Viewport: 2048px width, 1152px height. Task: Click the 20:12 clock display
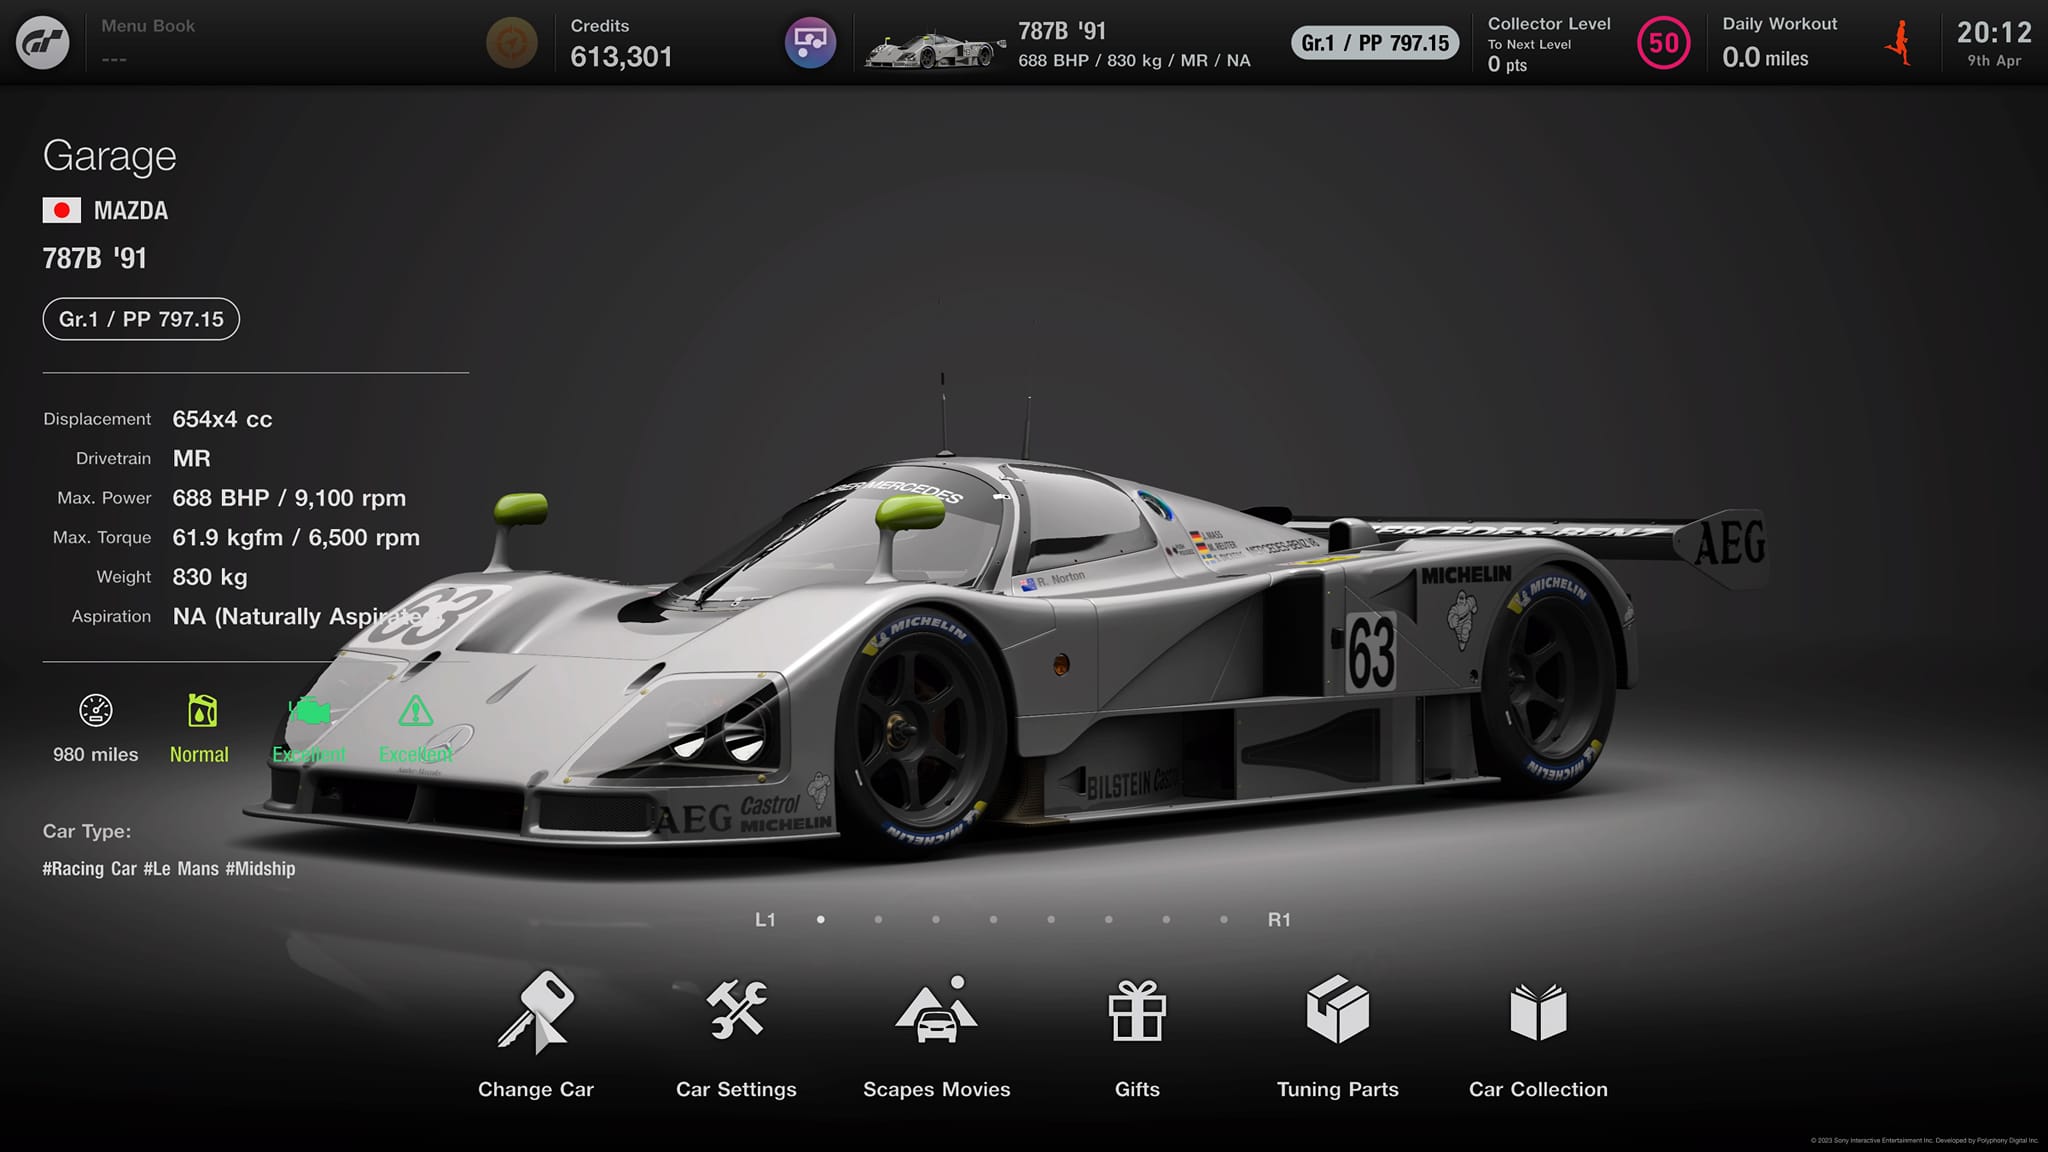click(1994, 33)
